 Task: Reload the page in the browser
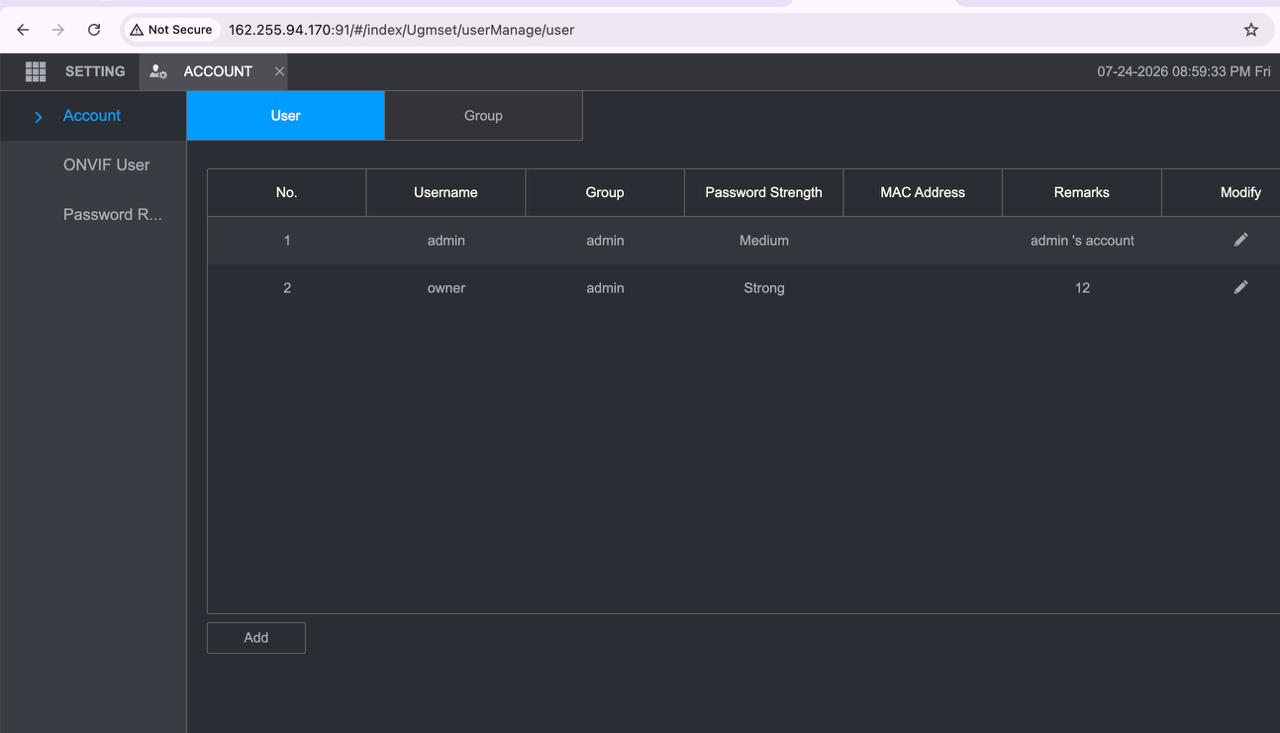(94, 30)
